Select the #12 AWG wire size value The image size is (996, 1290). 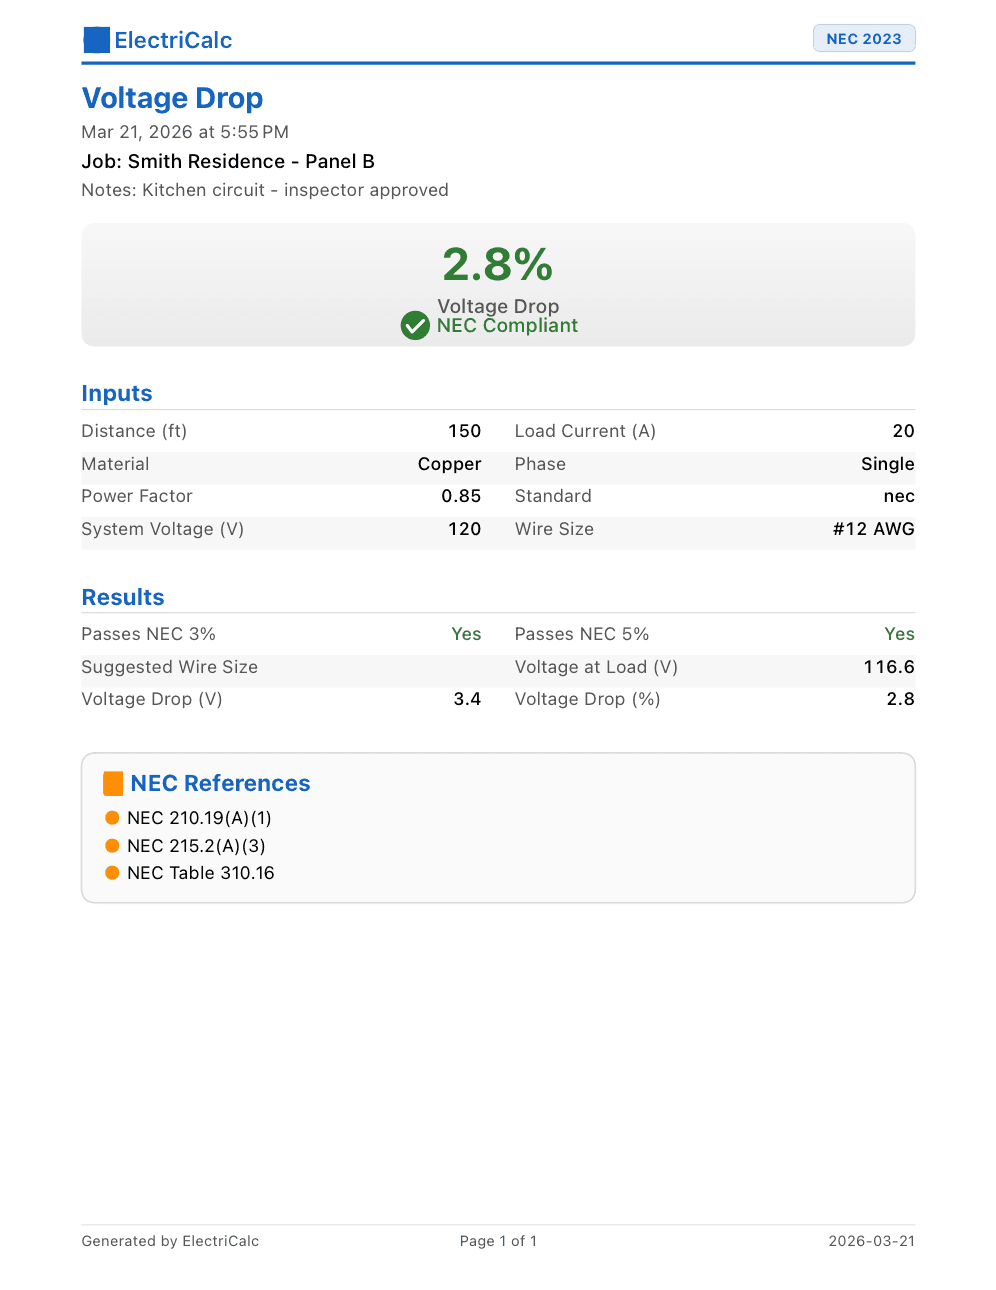873,529
